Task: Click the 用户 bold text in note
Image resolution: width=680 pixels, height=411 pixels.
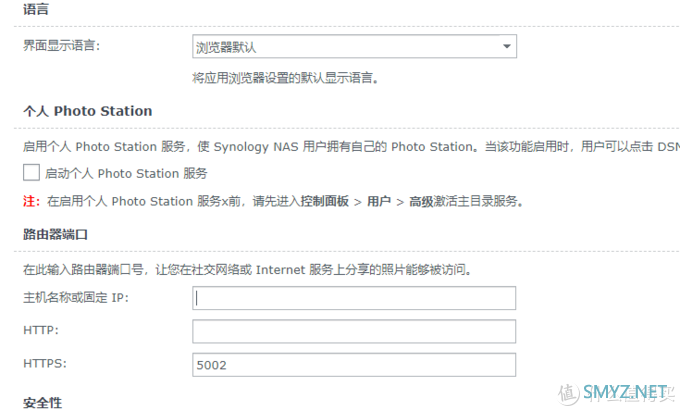Action: point(379,201)
